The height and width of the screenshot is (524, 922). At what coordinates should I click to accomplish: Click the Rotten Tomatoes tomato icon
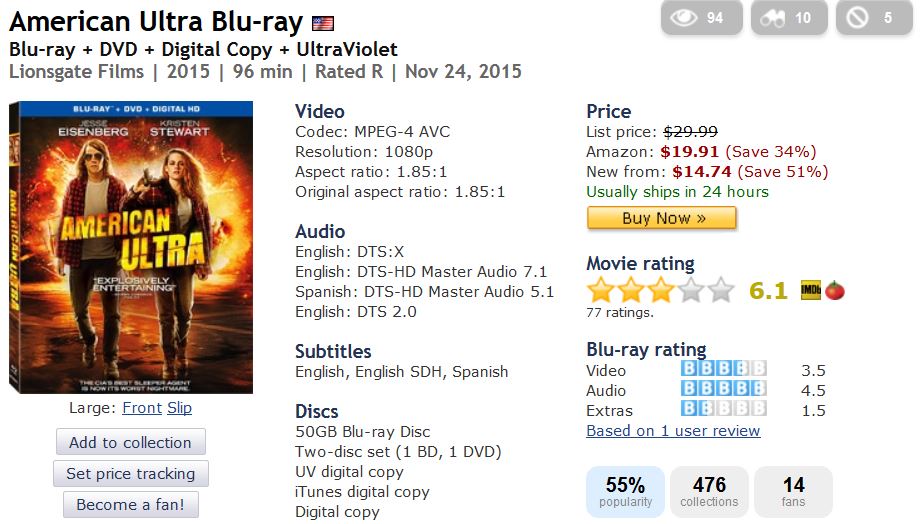coord(835,291)
